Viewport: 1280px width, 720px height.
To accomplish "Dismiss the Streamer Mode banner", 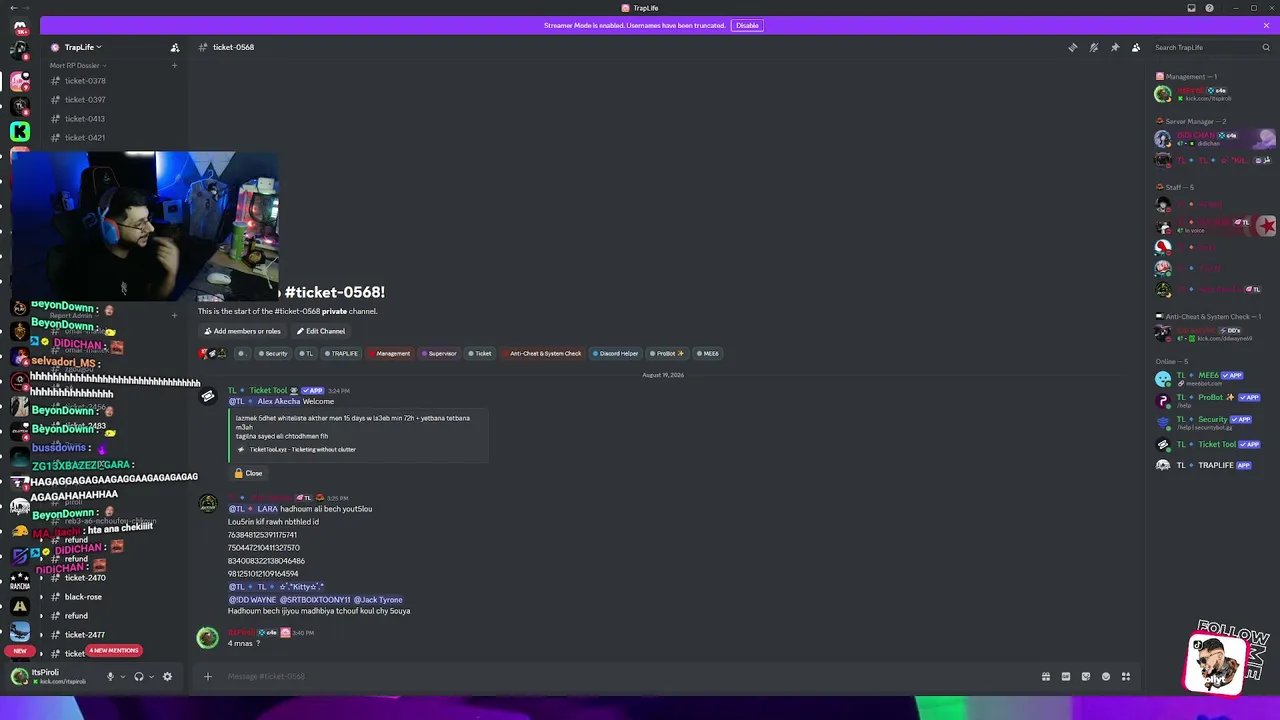I will coord(1266,25).
